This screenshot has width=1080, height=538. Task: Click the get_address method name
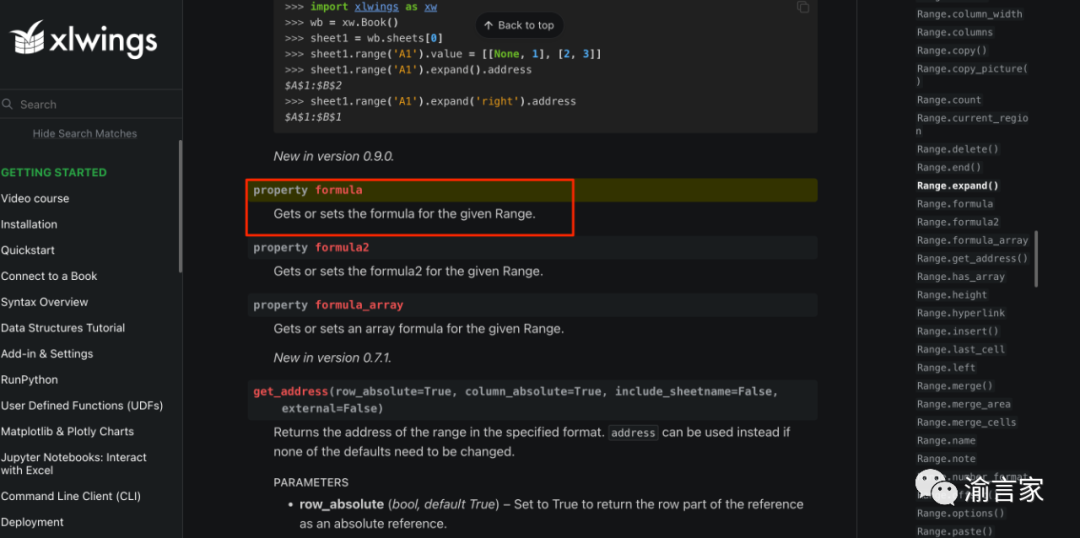[x=291, y=392]
